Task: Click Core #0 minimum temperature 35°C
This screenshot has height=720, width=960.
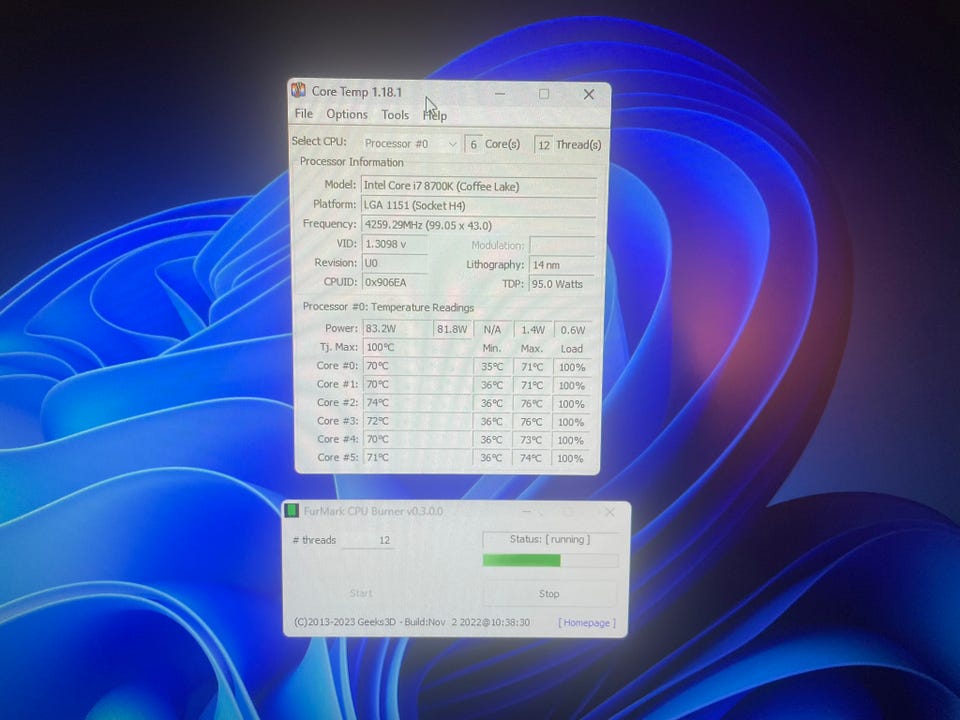Action: point(492,367)
